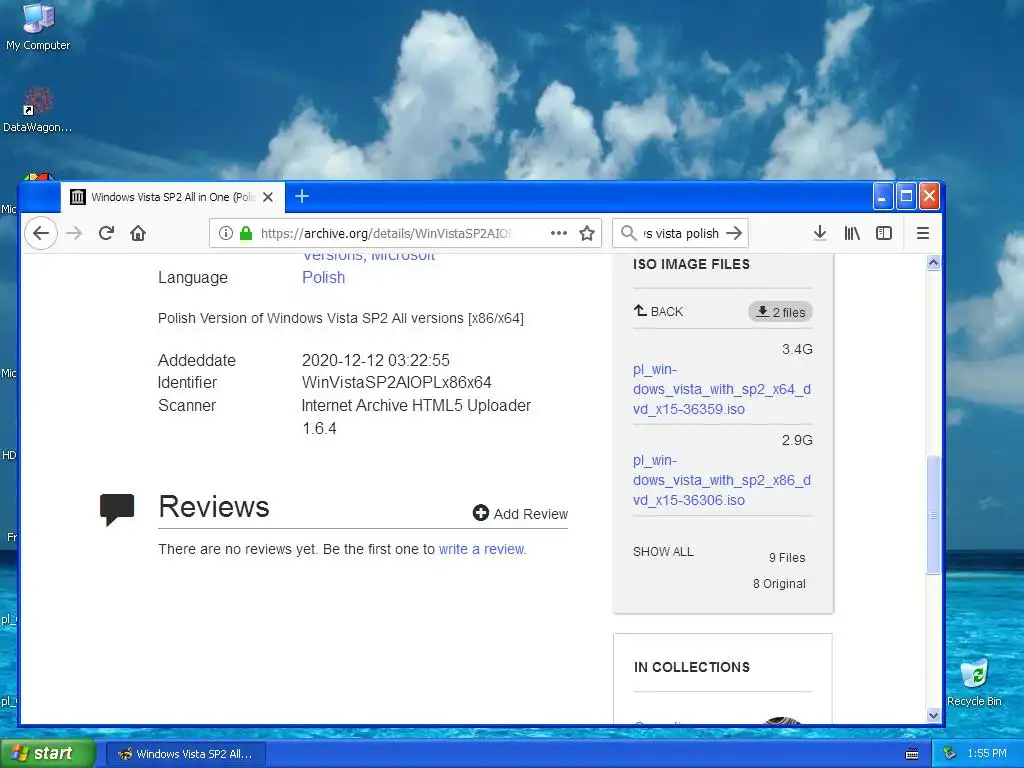The width and height of the screenshot is (1024, 768).
Task: Open the browser home page icon
Action: [138, 233]
